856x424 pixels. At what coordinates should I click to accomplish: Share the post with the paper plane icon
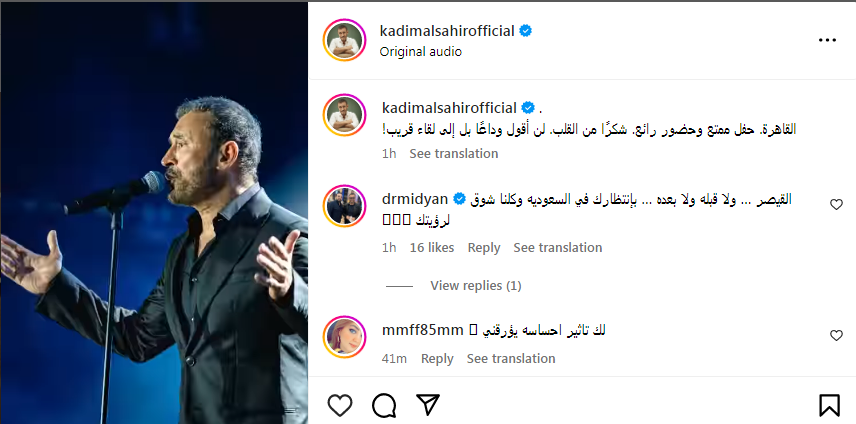pos(428,404)
